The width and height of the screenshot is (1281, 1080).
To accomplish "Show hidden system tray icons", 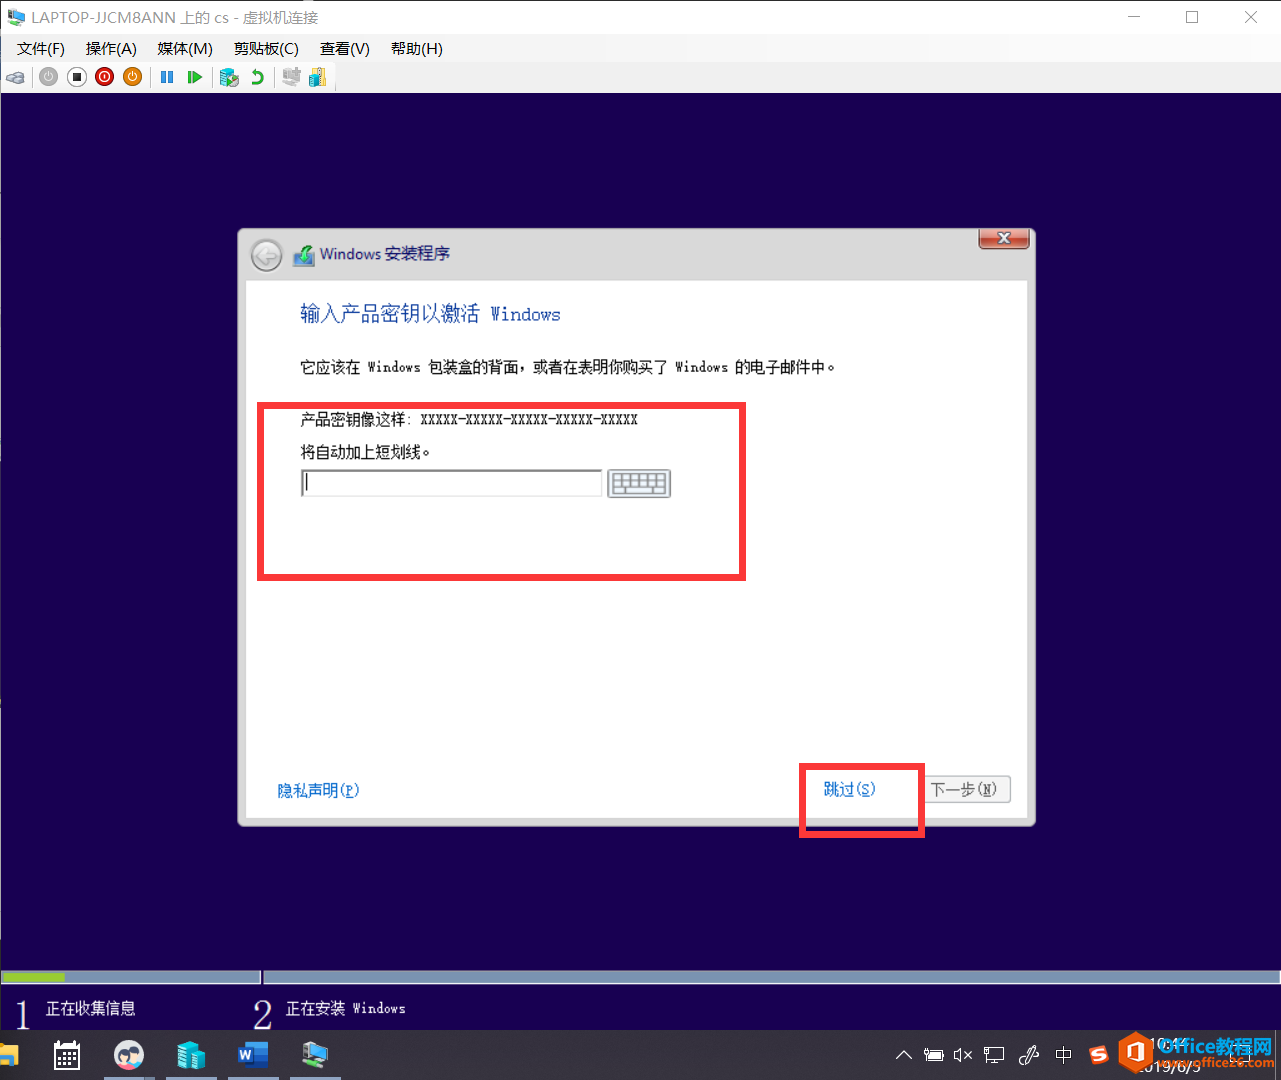I will coord(904,1055).
